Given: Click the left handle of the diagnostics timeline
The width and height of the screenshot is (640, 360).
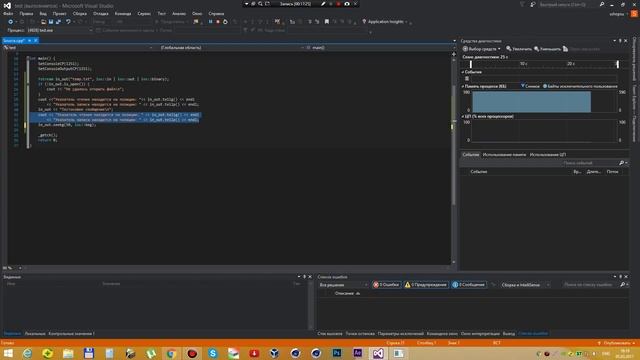Looking at the screenshot, I should coord(471,64).
